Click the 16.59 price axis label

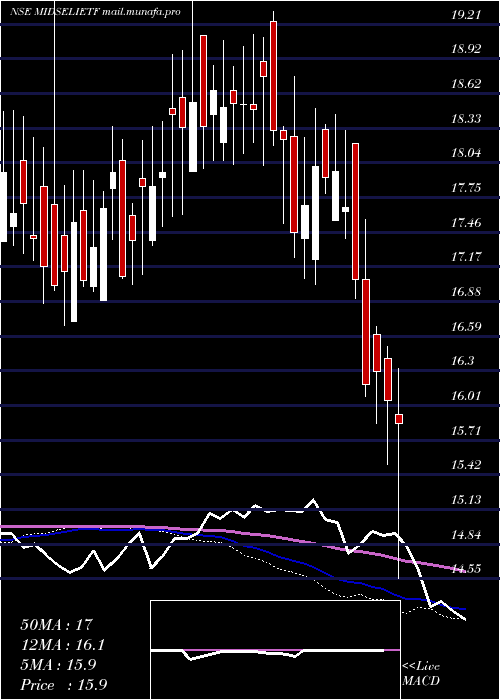tap(466, 326)
